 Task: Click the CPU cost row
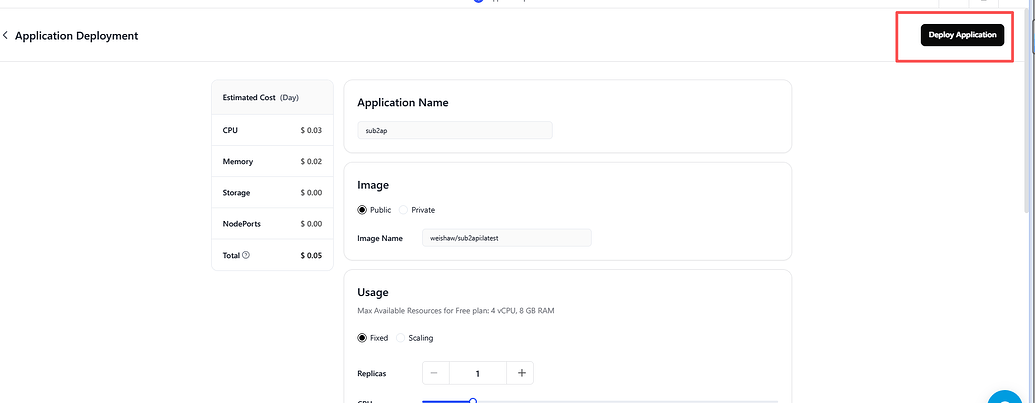point(273,131)
